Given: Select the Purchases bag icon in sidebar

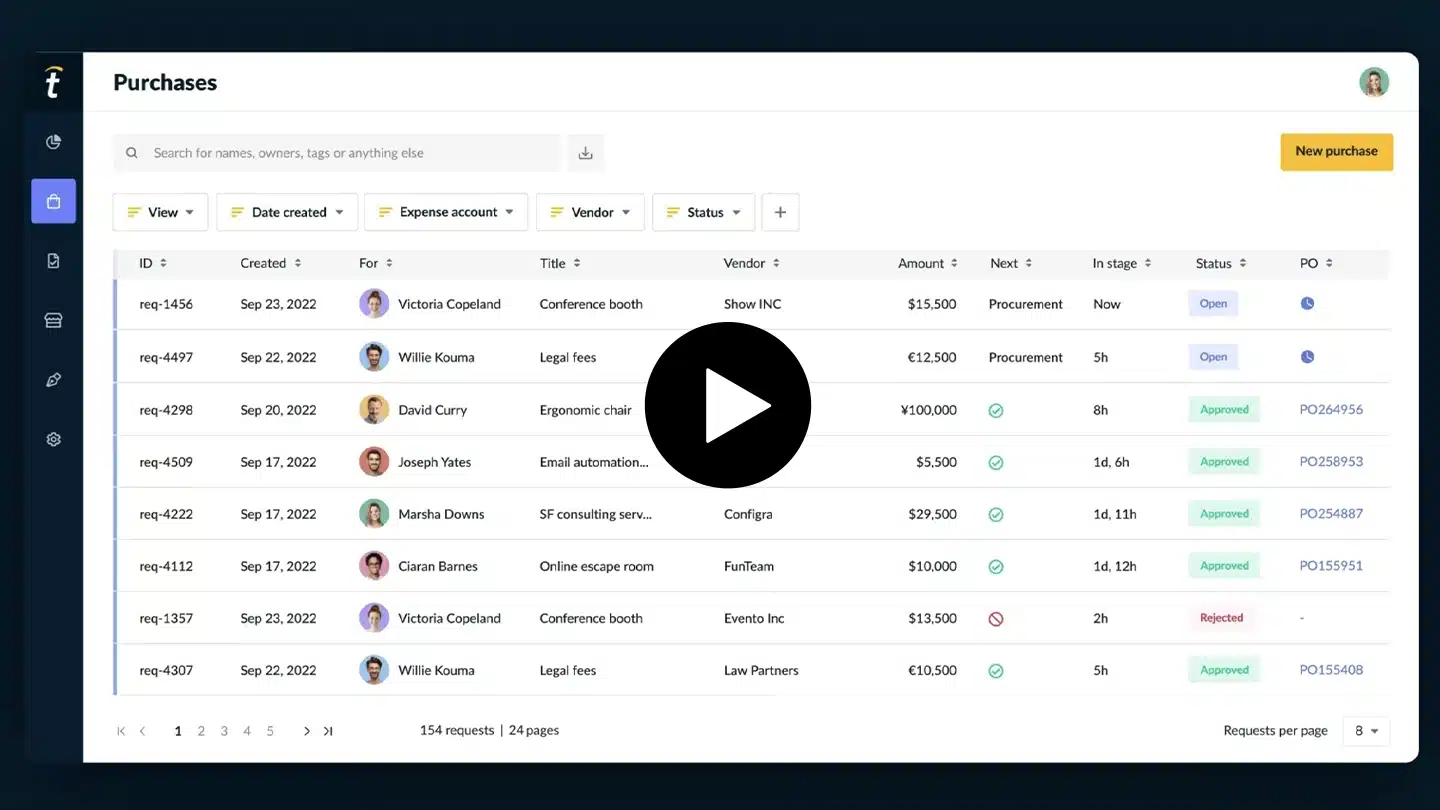Looking at the screenshot, I should pyautogui.click(x=54, y=201).
